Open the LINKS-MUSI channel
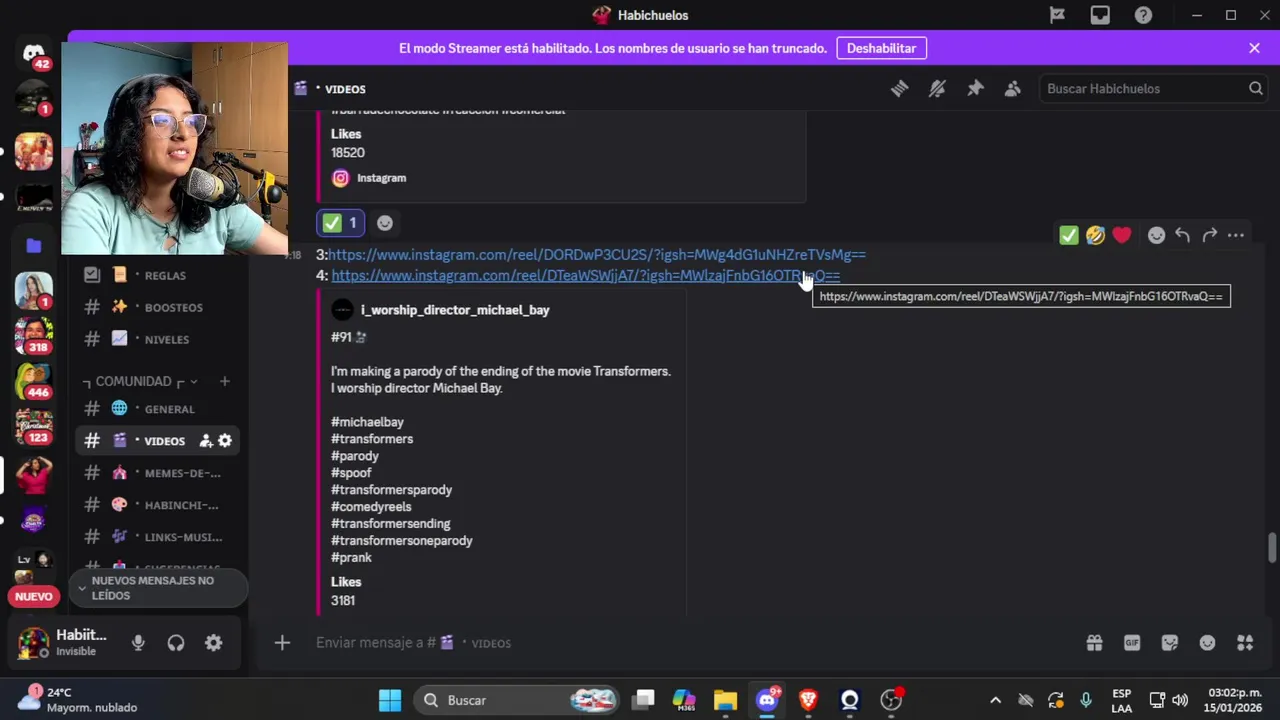 coord(160,537)
